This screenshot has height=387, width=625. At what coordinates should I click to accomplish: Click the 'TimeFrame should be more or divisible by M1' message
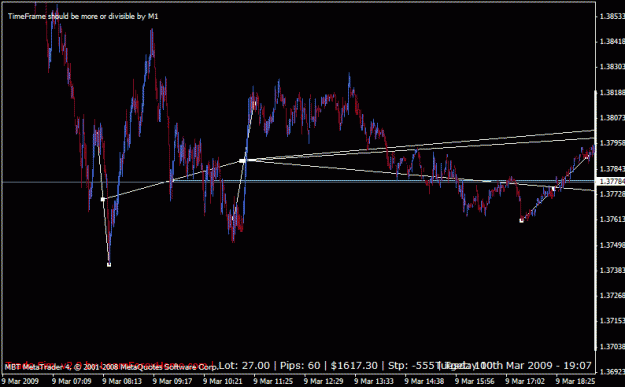click(83, 16)
